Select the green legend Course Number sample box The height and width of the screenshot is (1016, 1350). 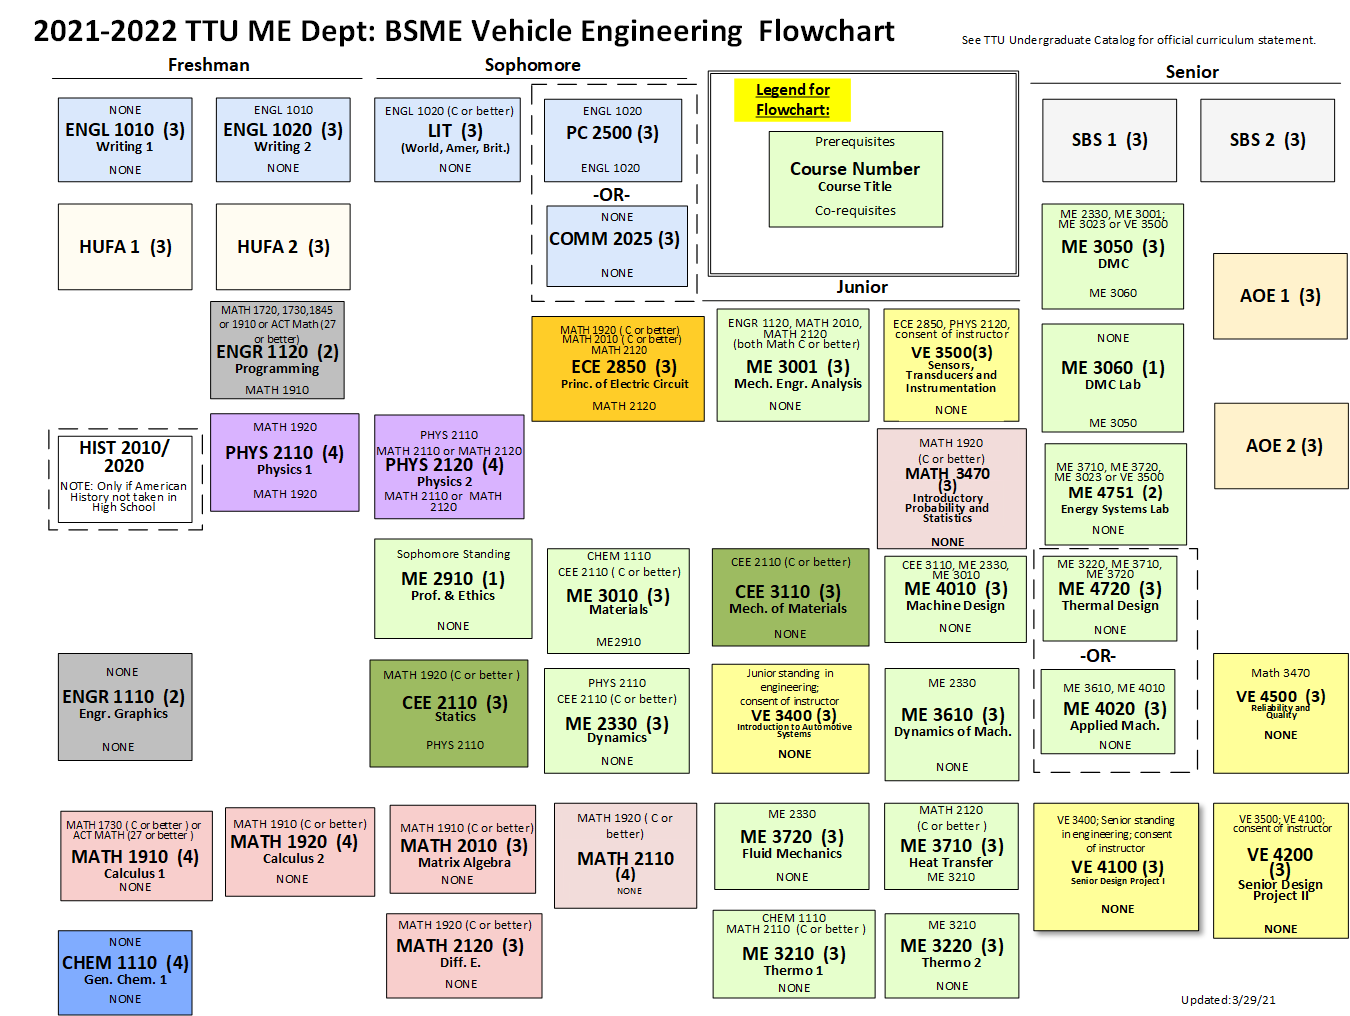[x=855, y=179]
